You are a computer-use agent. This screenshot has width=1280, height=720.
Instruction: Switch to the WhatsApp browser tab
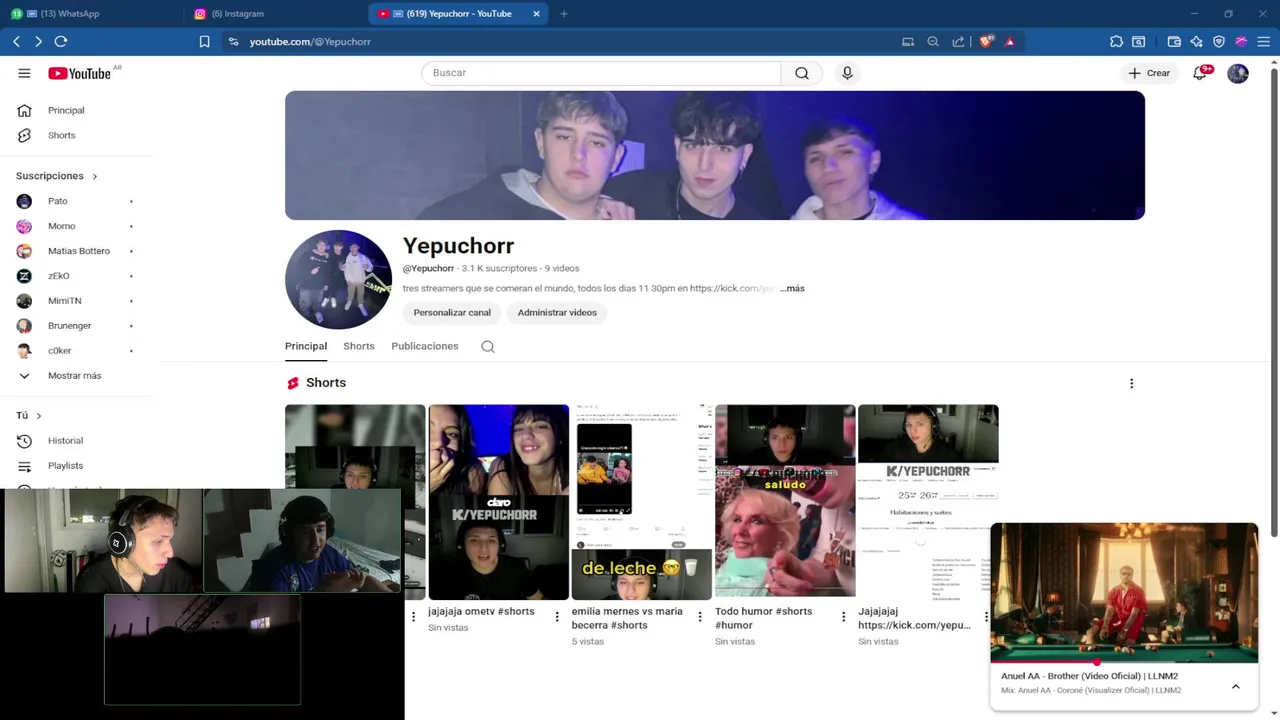click(x=92, y=14)
